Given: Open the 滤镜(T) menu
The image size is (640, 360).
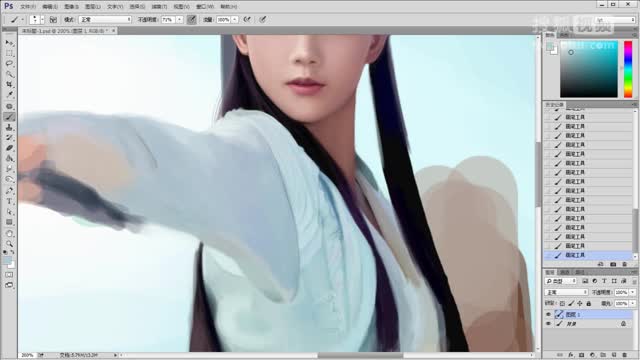Looking at the screenshot, I should 159,7.
